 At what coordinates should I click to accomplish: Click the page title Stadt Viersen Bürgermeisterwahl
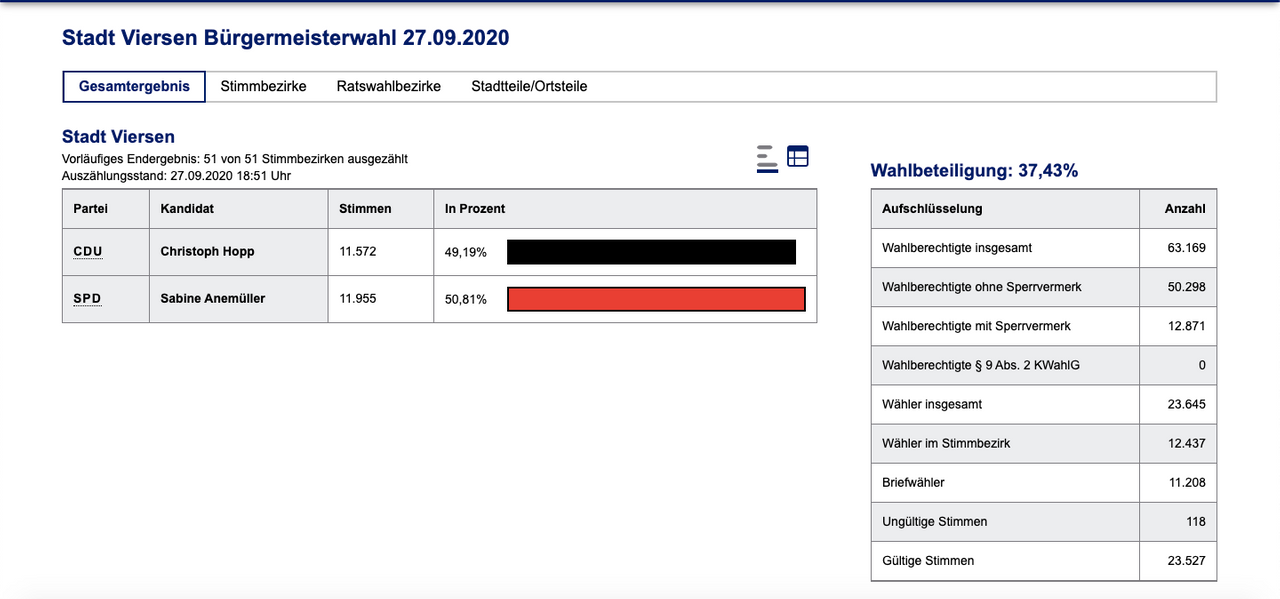(x=285, y=38)
